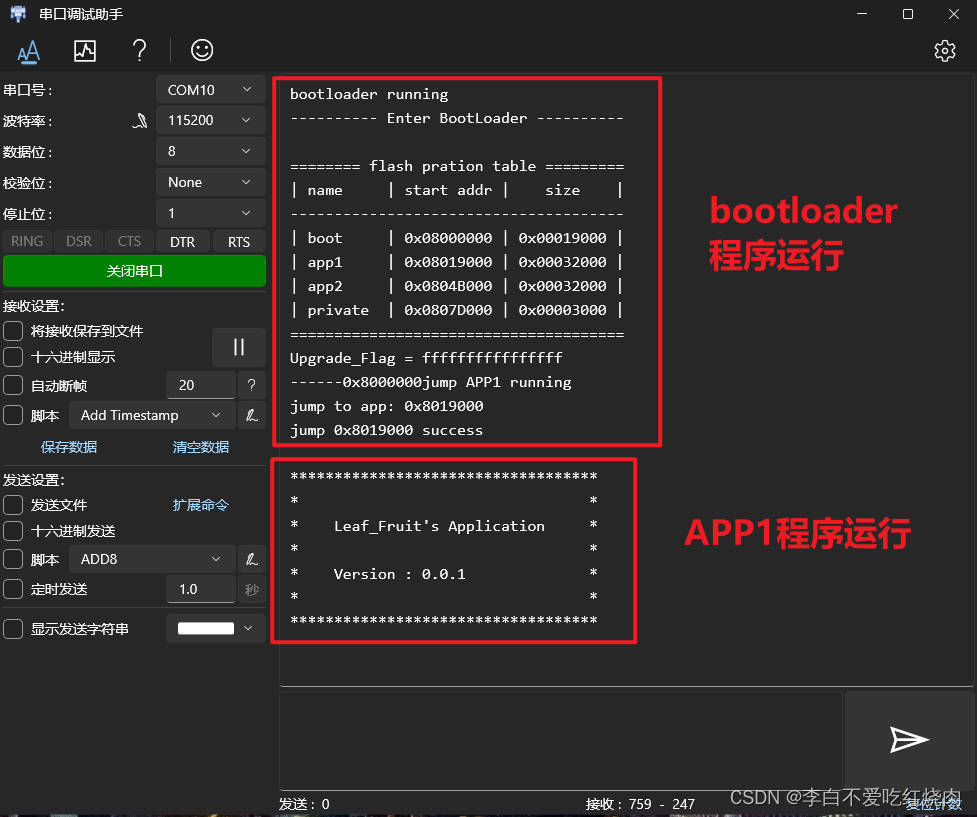Open the ADD8 script dropdown
977x817 pixels.
[x=151, y=559]
